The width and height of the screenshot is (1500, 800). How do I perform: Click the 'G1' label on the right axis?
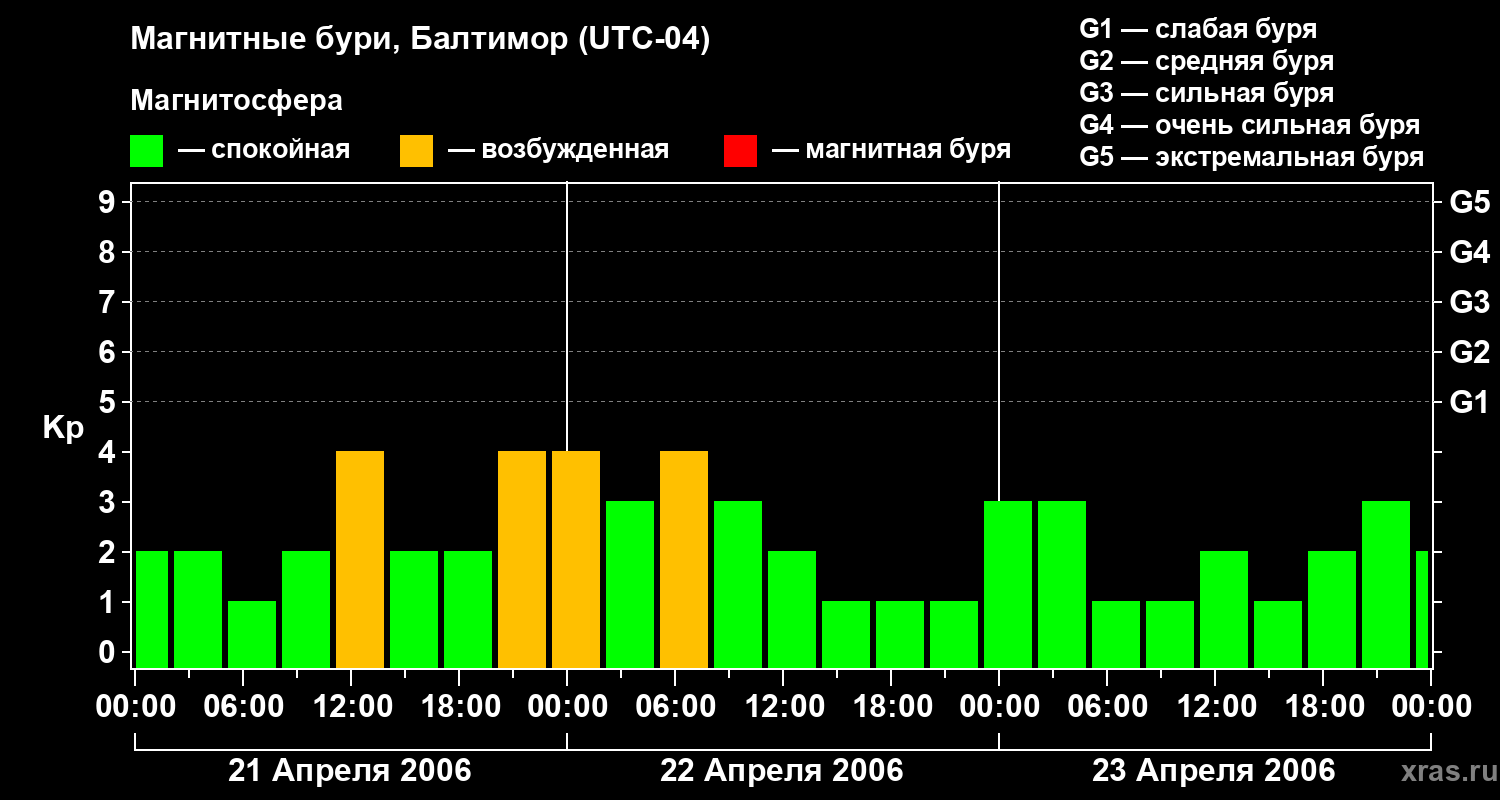pos(1470,403)
